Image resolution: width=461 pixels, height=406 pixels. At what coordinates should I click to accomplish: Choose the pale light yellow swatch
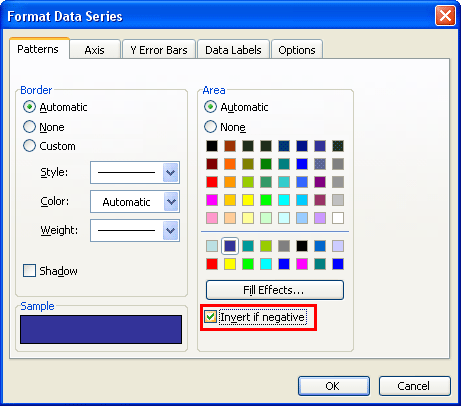[248, 218]
